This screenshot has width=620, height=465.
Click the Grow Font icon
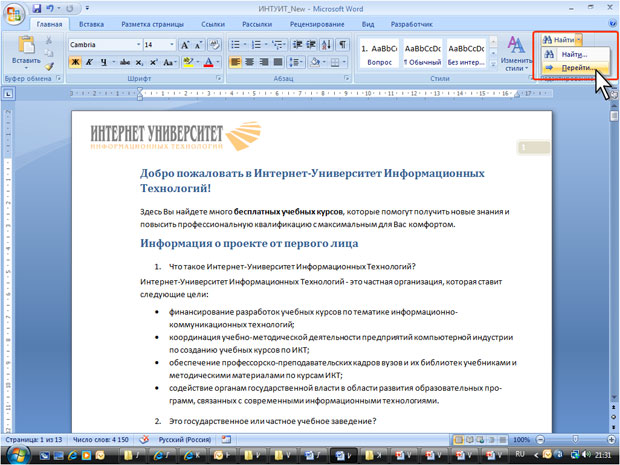185,45
